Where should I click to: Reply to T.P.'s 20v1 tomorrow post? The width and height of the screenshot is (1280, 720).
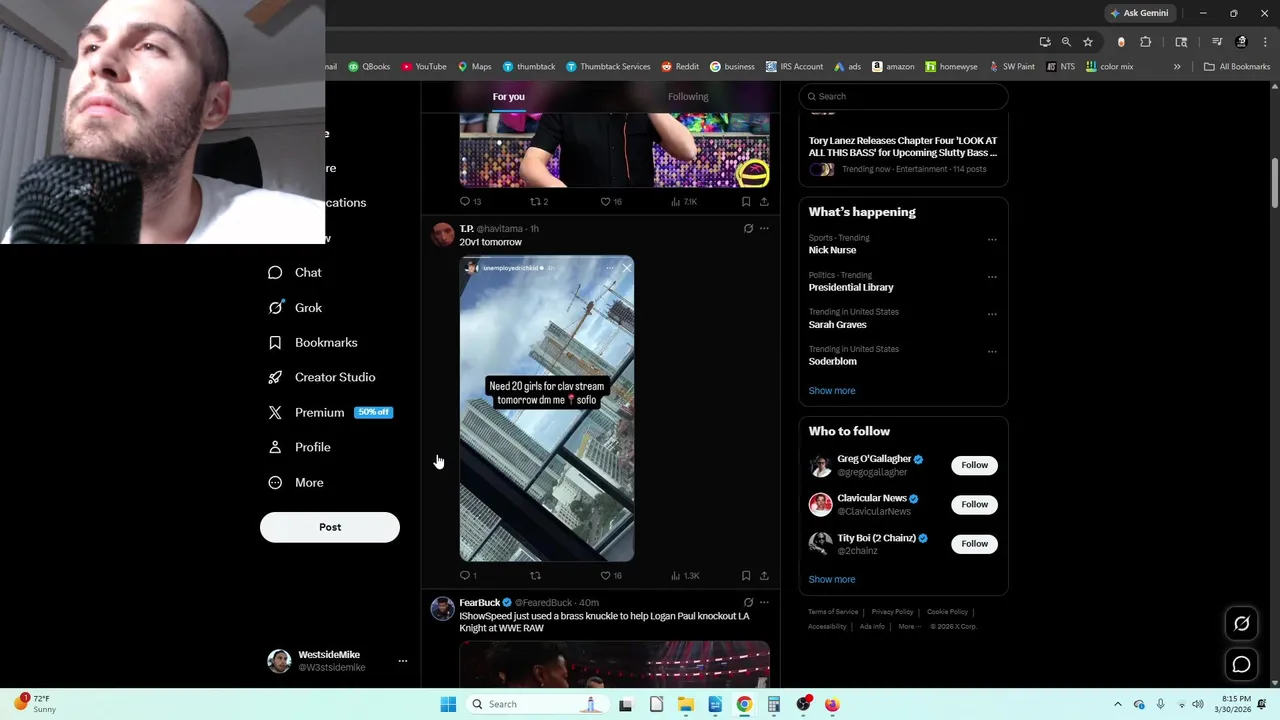pyautogui.click(x=467, y=575)
